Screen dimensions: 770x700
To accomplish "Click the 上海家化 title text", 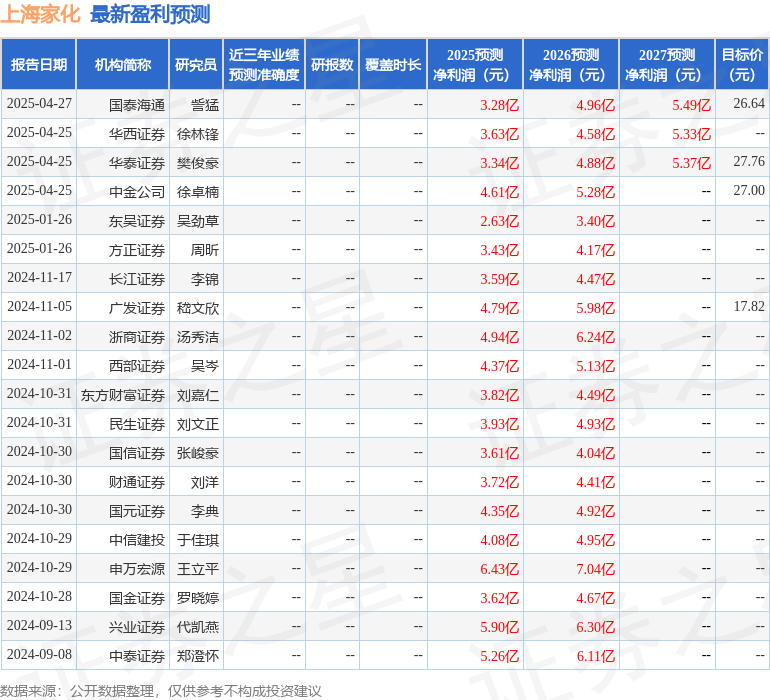I will point(40,14).
